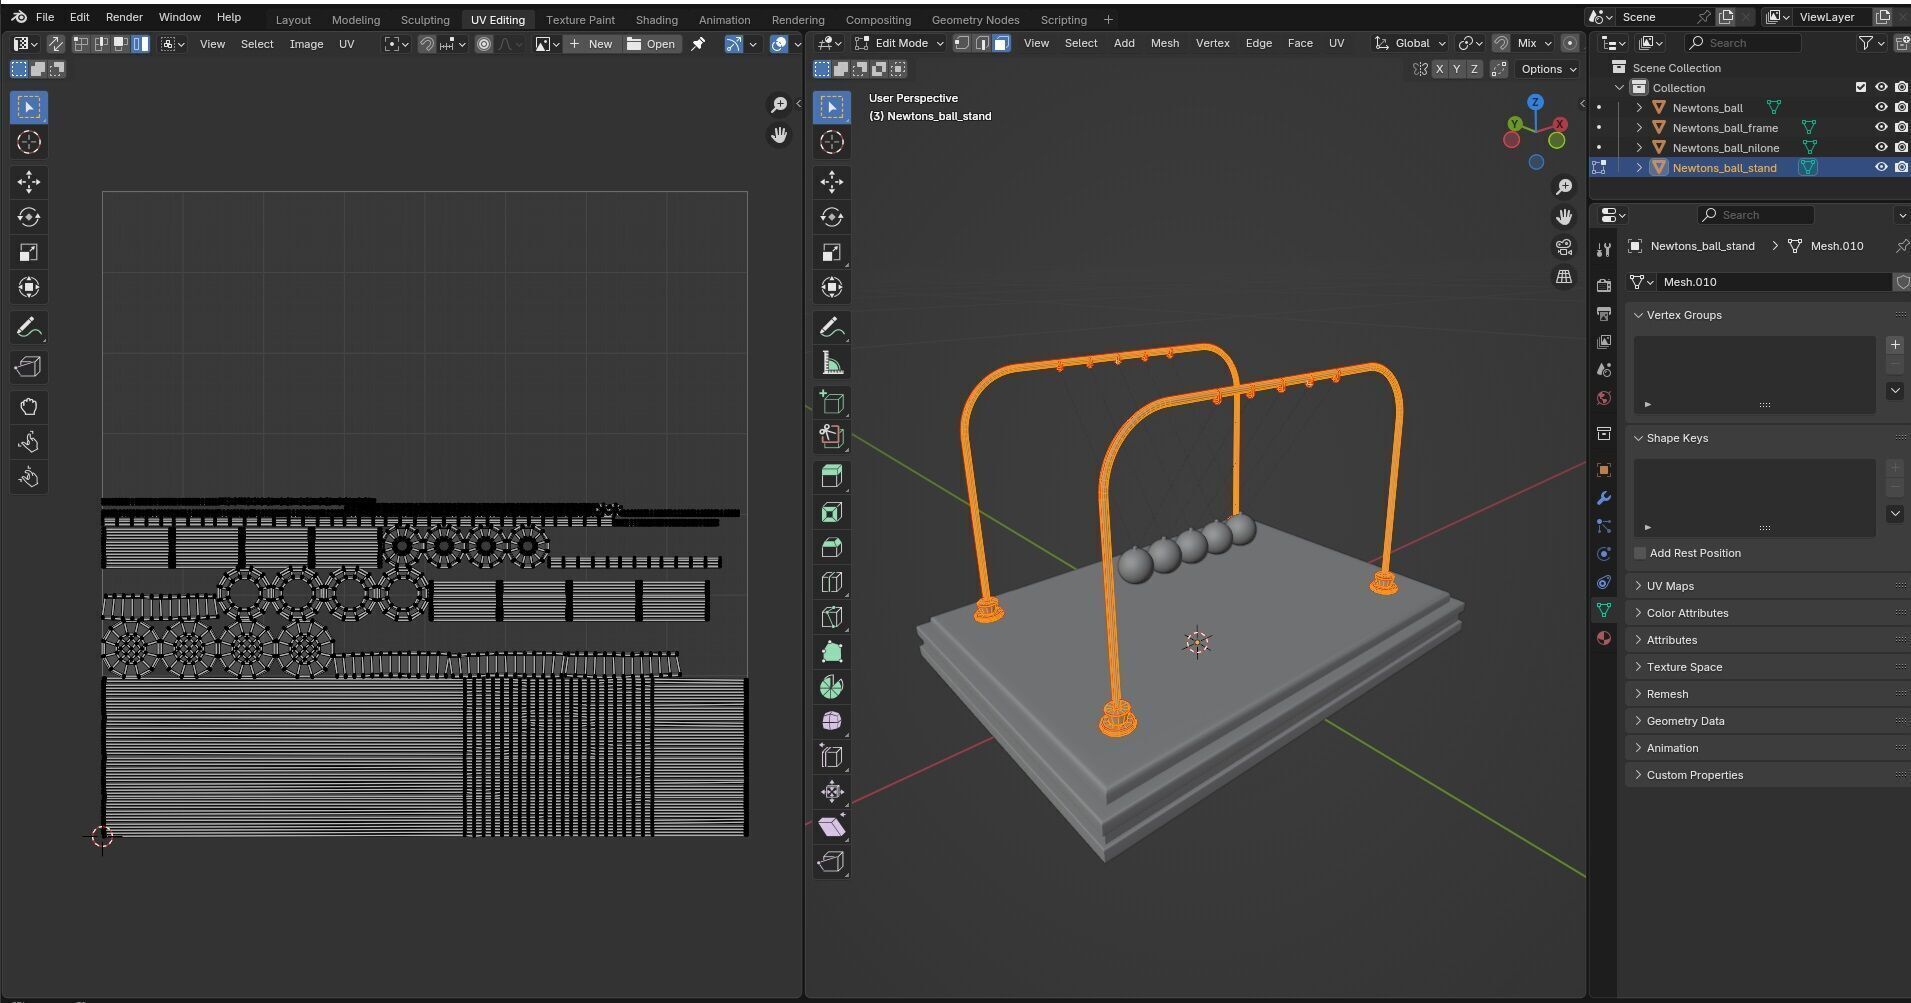Expand the Newtons_ball outliner item
This screenshot has width=1911, height=1003.
(1639, 108)
